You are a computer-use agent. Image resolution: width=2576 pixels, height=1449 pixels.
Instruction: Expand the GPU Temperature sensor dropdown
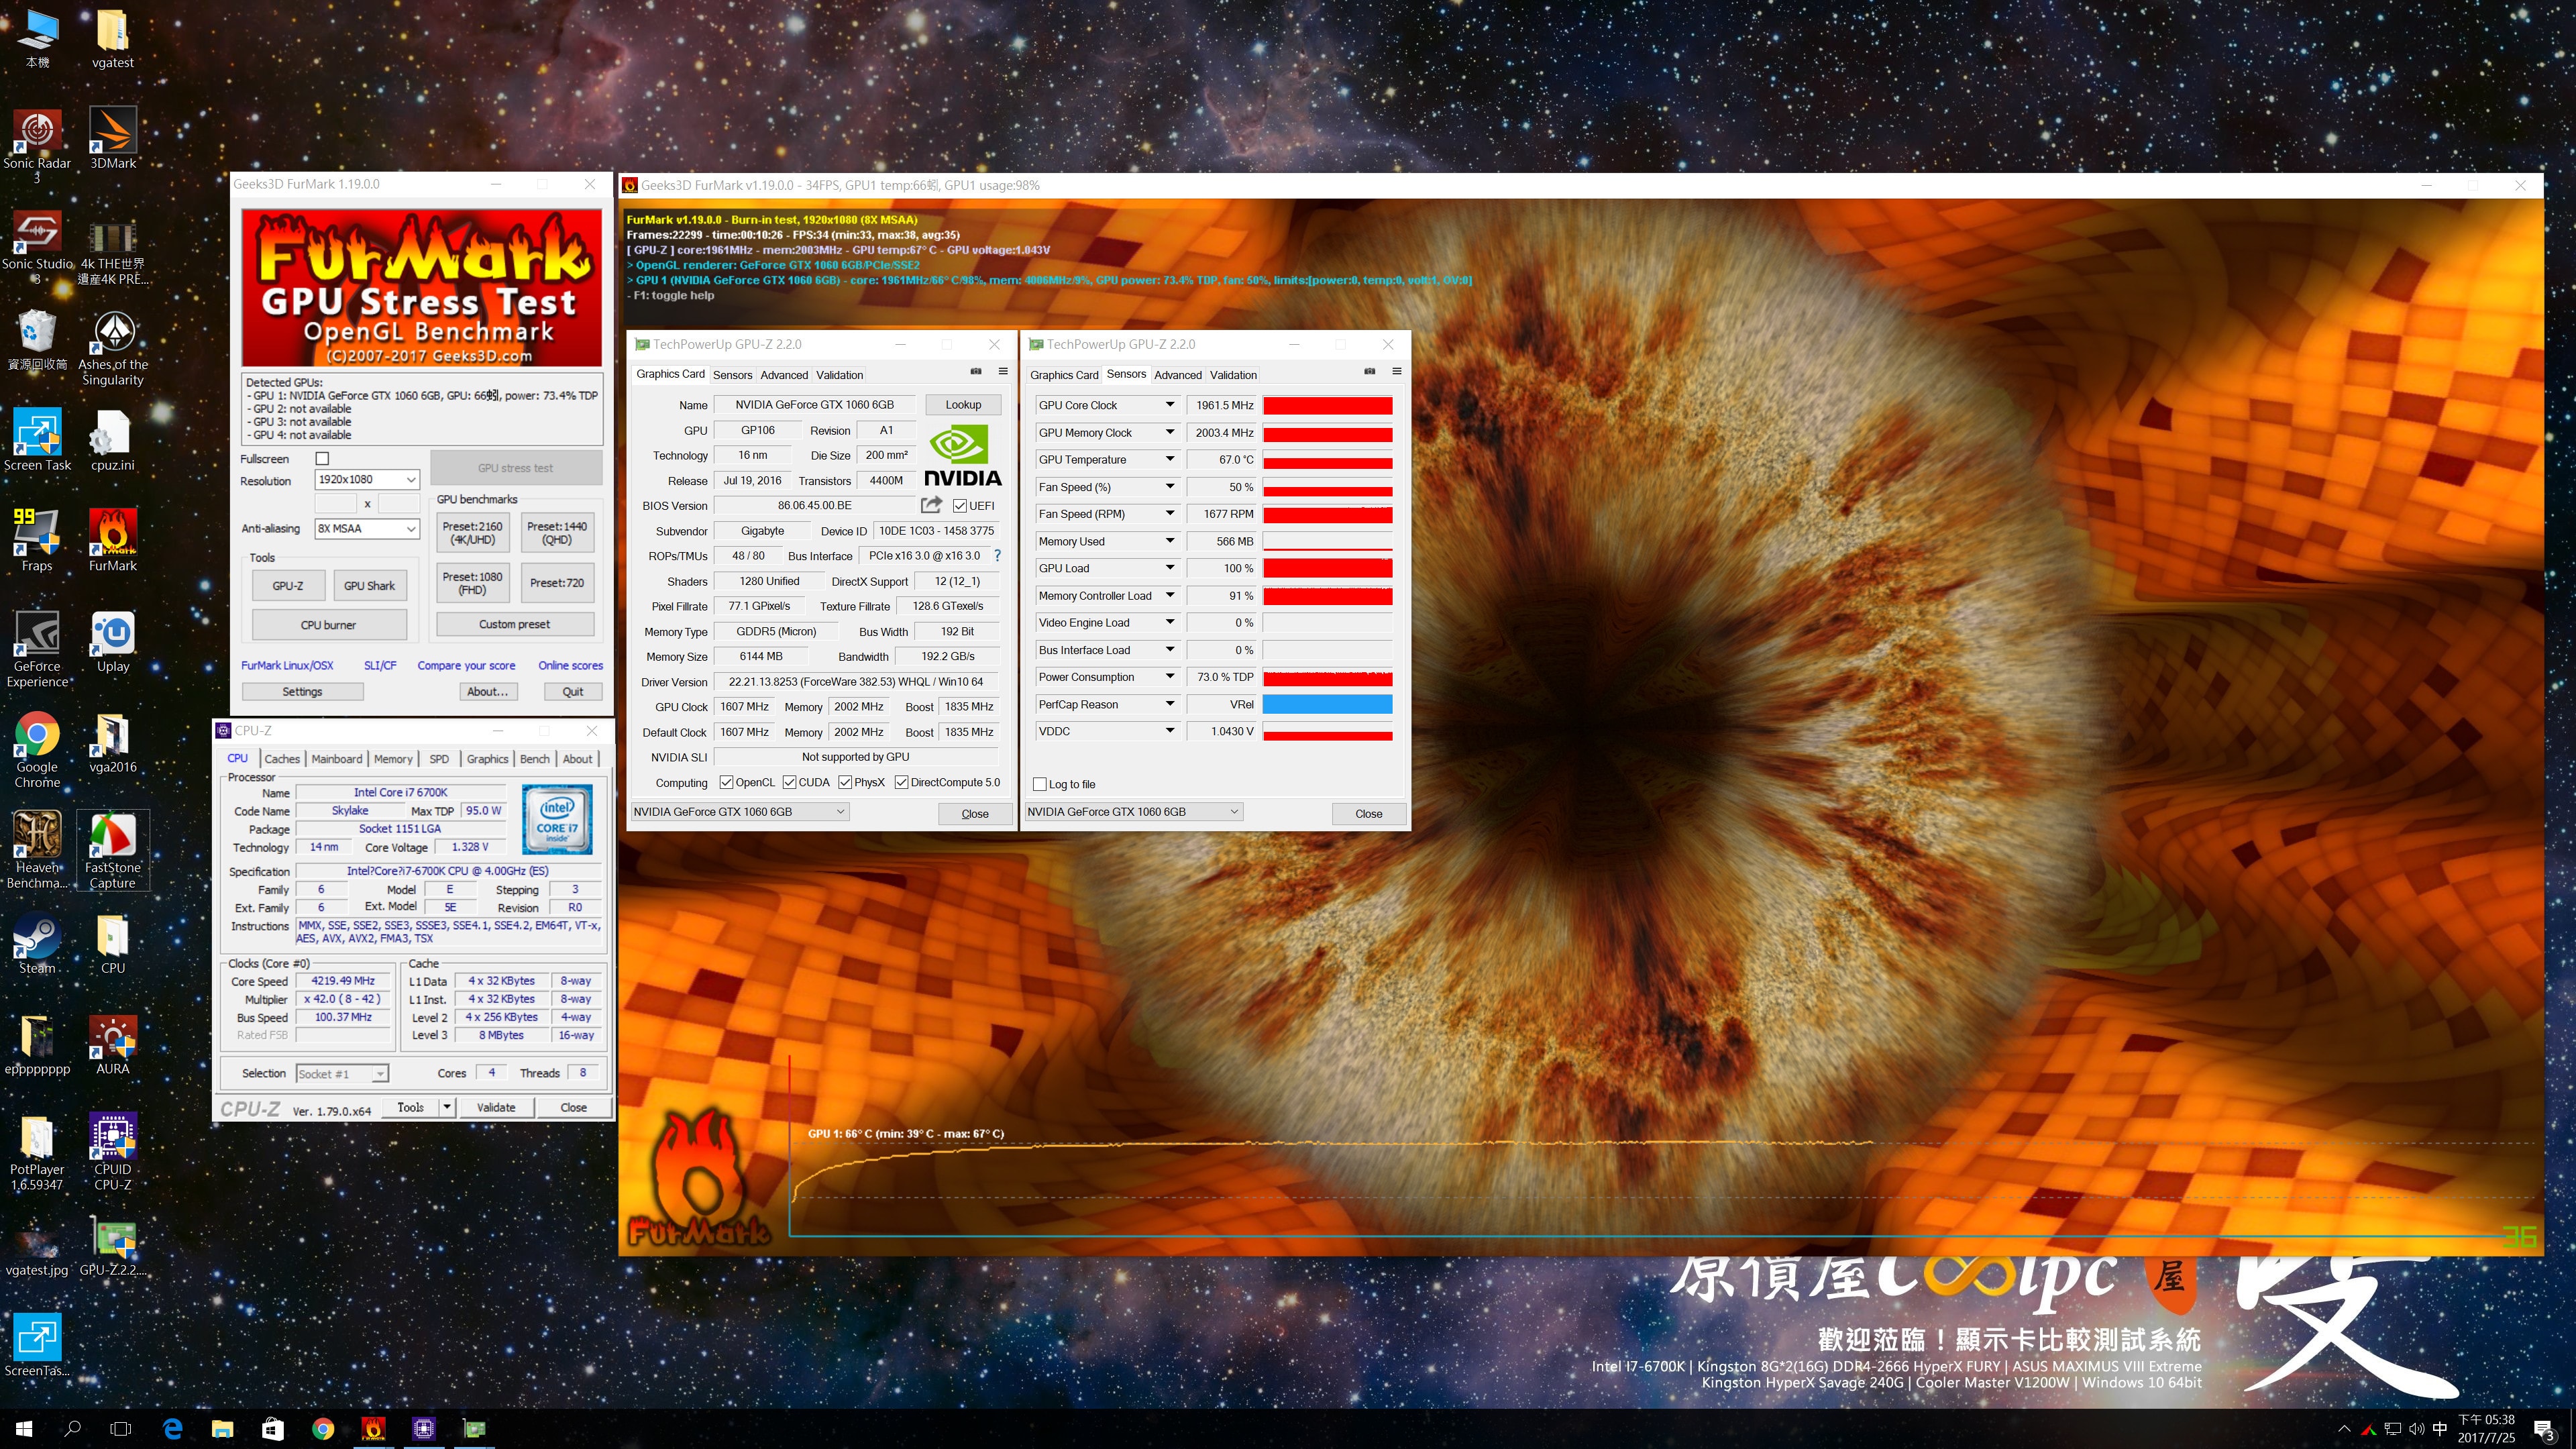[1169, 459]
